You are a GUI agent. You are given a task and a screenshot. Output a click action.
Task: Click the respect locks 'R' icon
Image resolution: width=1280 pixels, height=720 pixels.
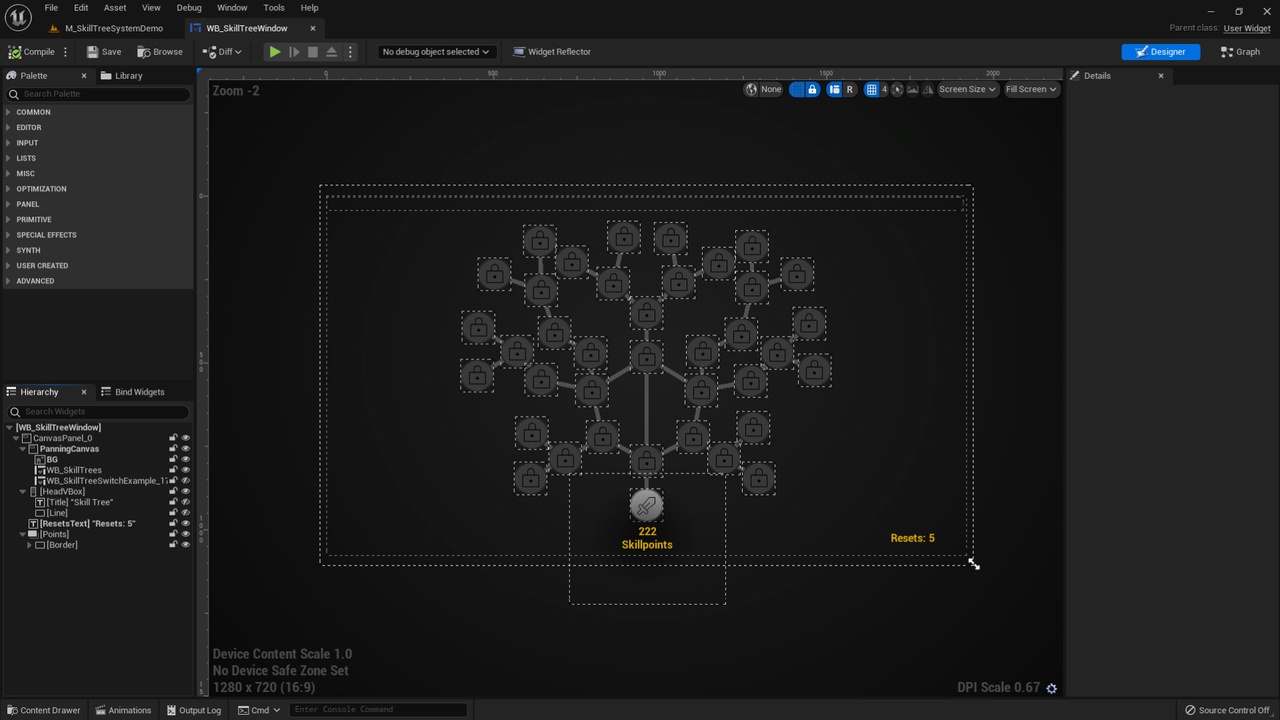click(x=849, y=89)
